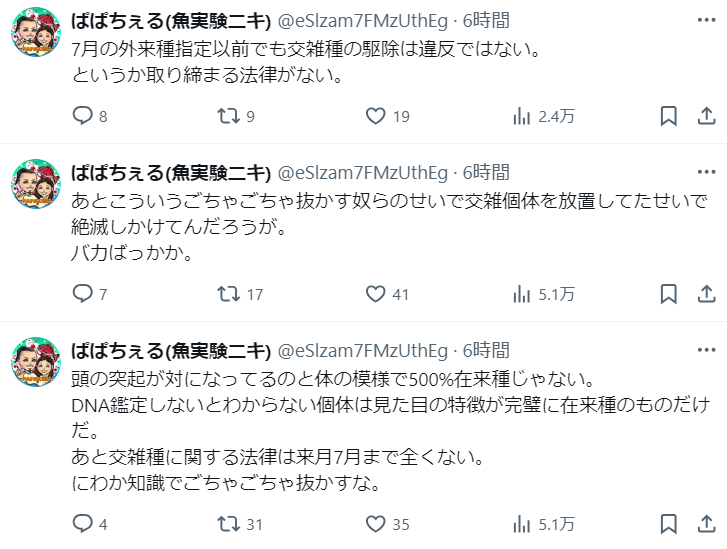Viewport: 727px width, 549px height.
Task: Open the 6時間 timestamp of first tweet
Action: click(x=486, y=20)
